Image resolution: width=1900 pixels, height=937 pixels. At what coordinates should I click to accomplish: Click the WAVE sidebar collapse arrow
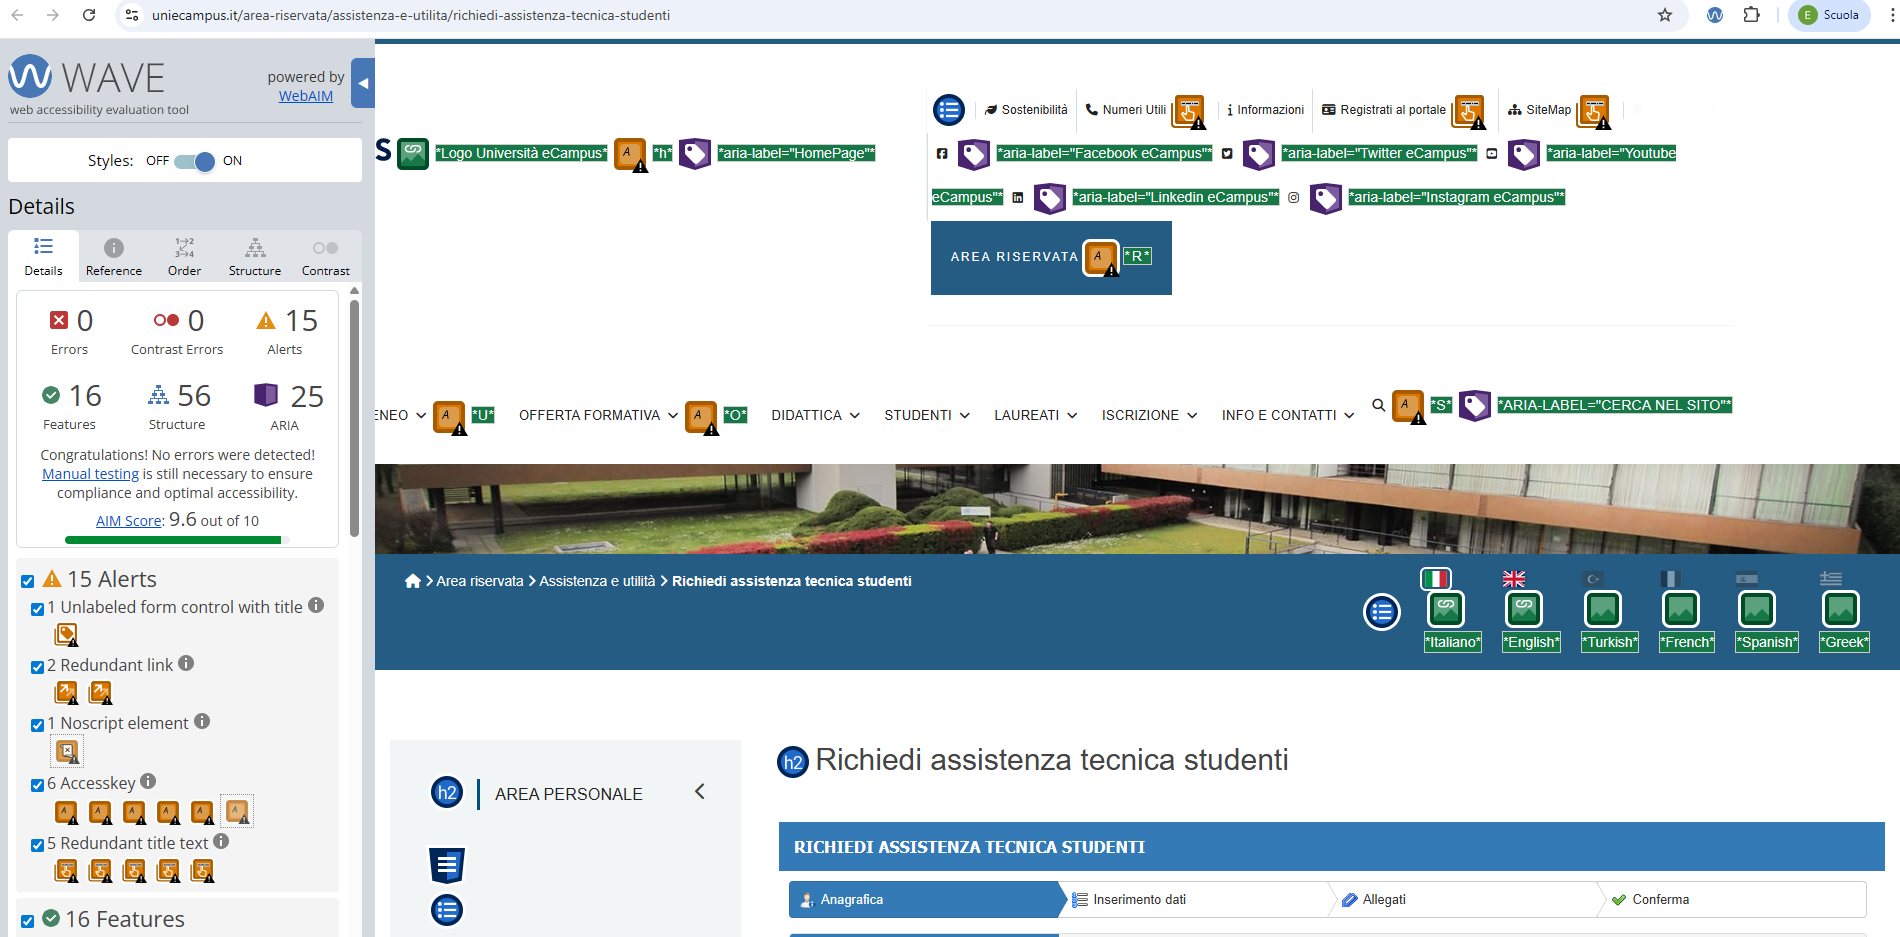point(363,84)
